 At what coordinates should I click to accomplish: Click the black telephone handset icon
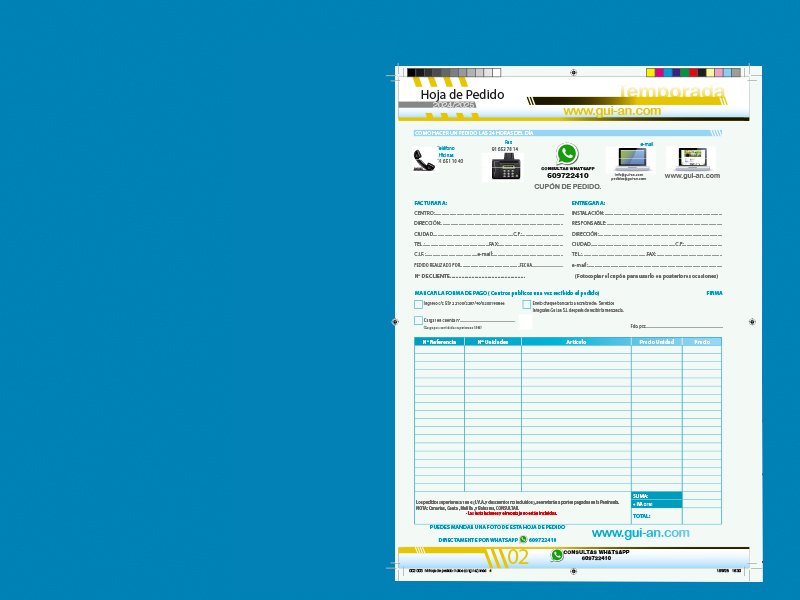[x=424, y=159]
